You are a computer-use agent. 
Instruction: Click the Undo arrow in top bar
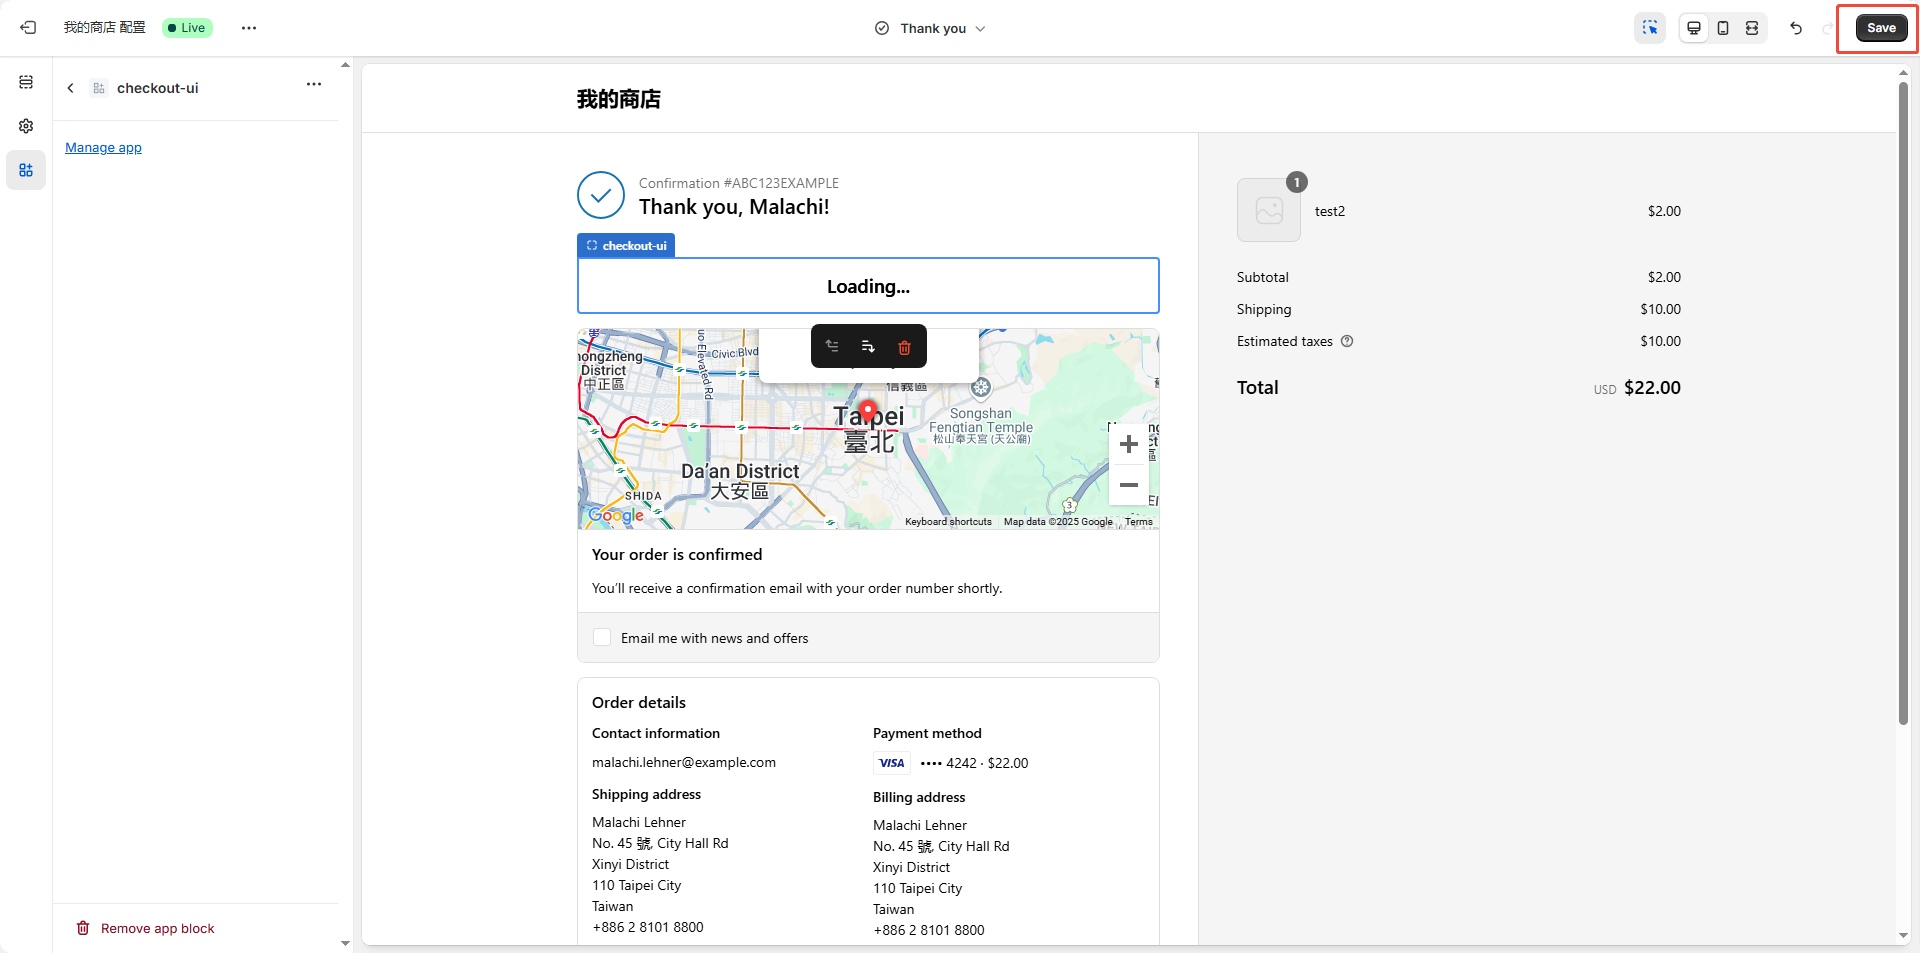click(1796, 28)
